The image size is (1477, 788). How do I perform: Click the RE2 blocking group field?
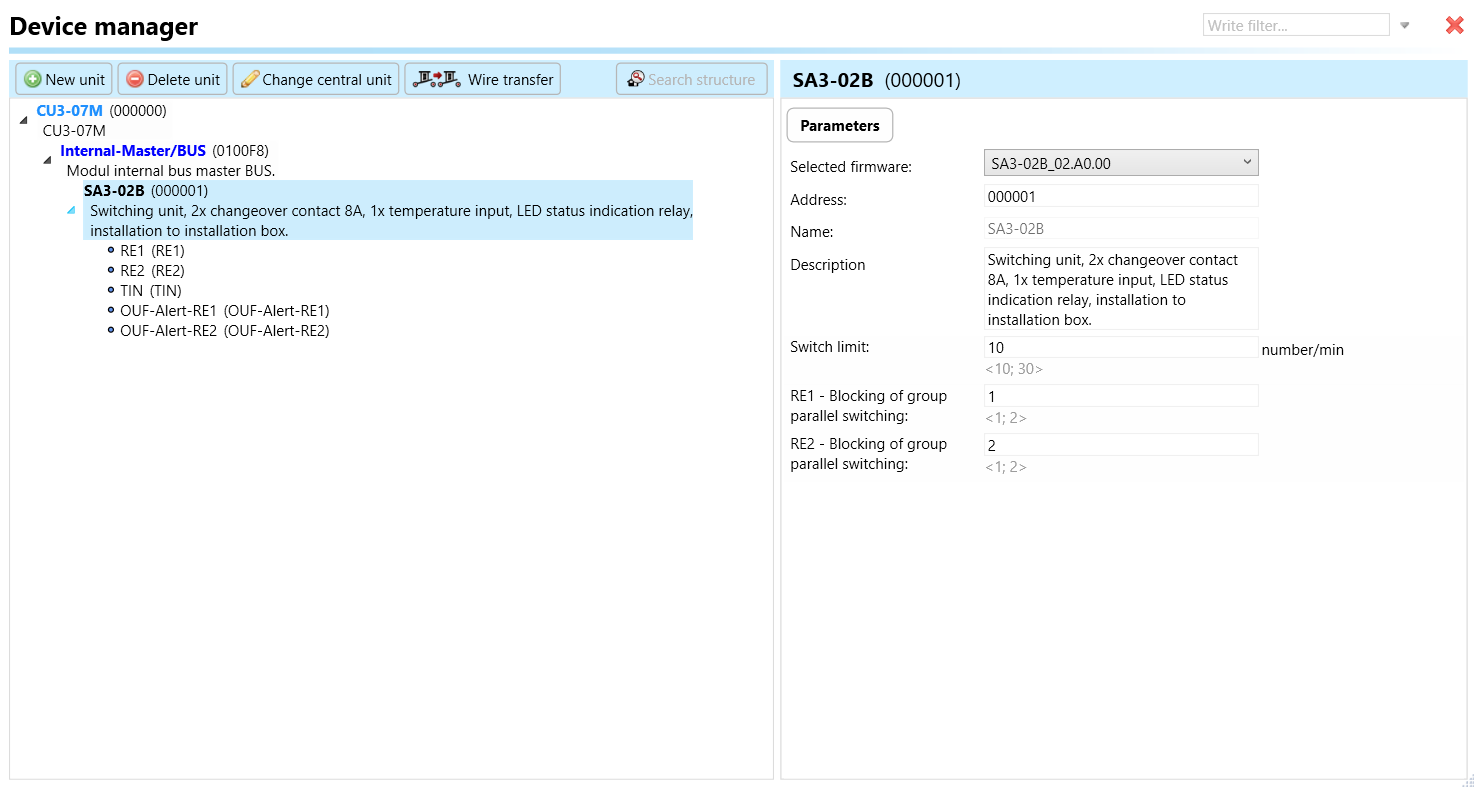[1120, 445]
